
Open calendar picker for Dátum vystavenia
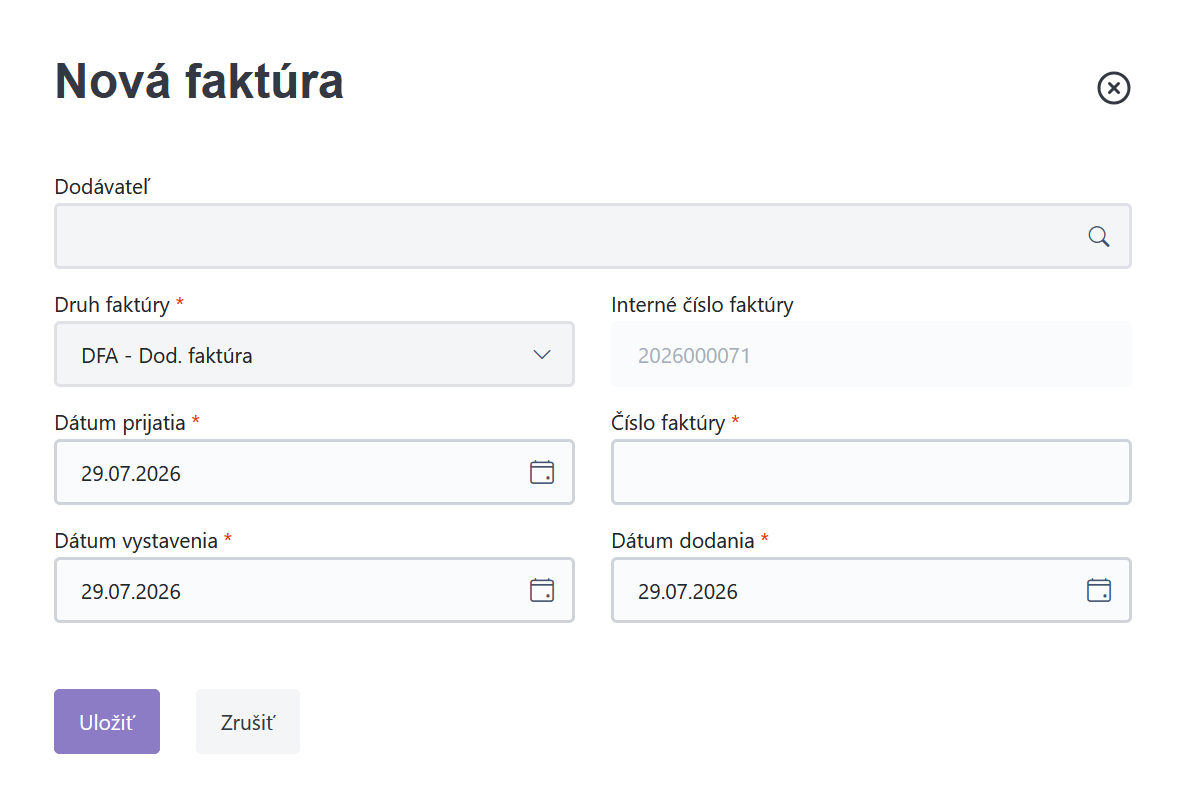pos(542,590)
